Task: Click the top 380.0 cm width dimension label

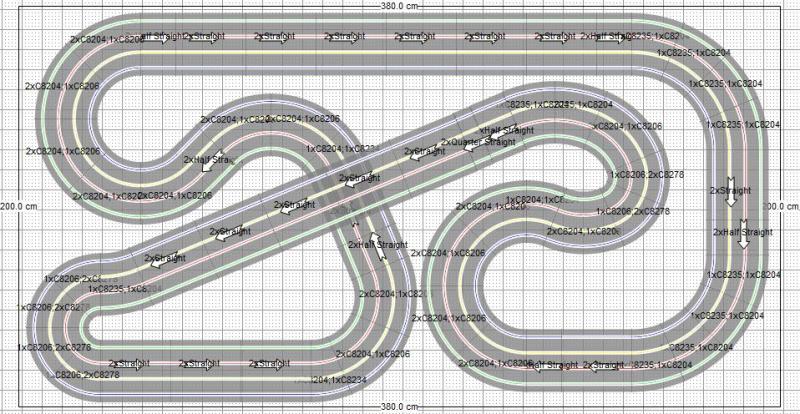Action: (399, 5)
